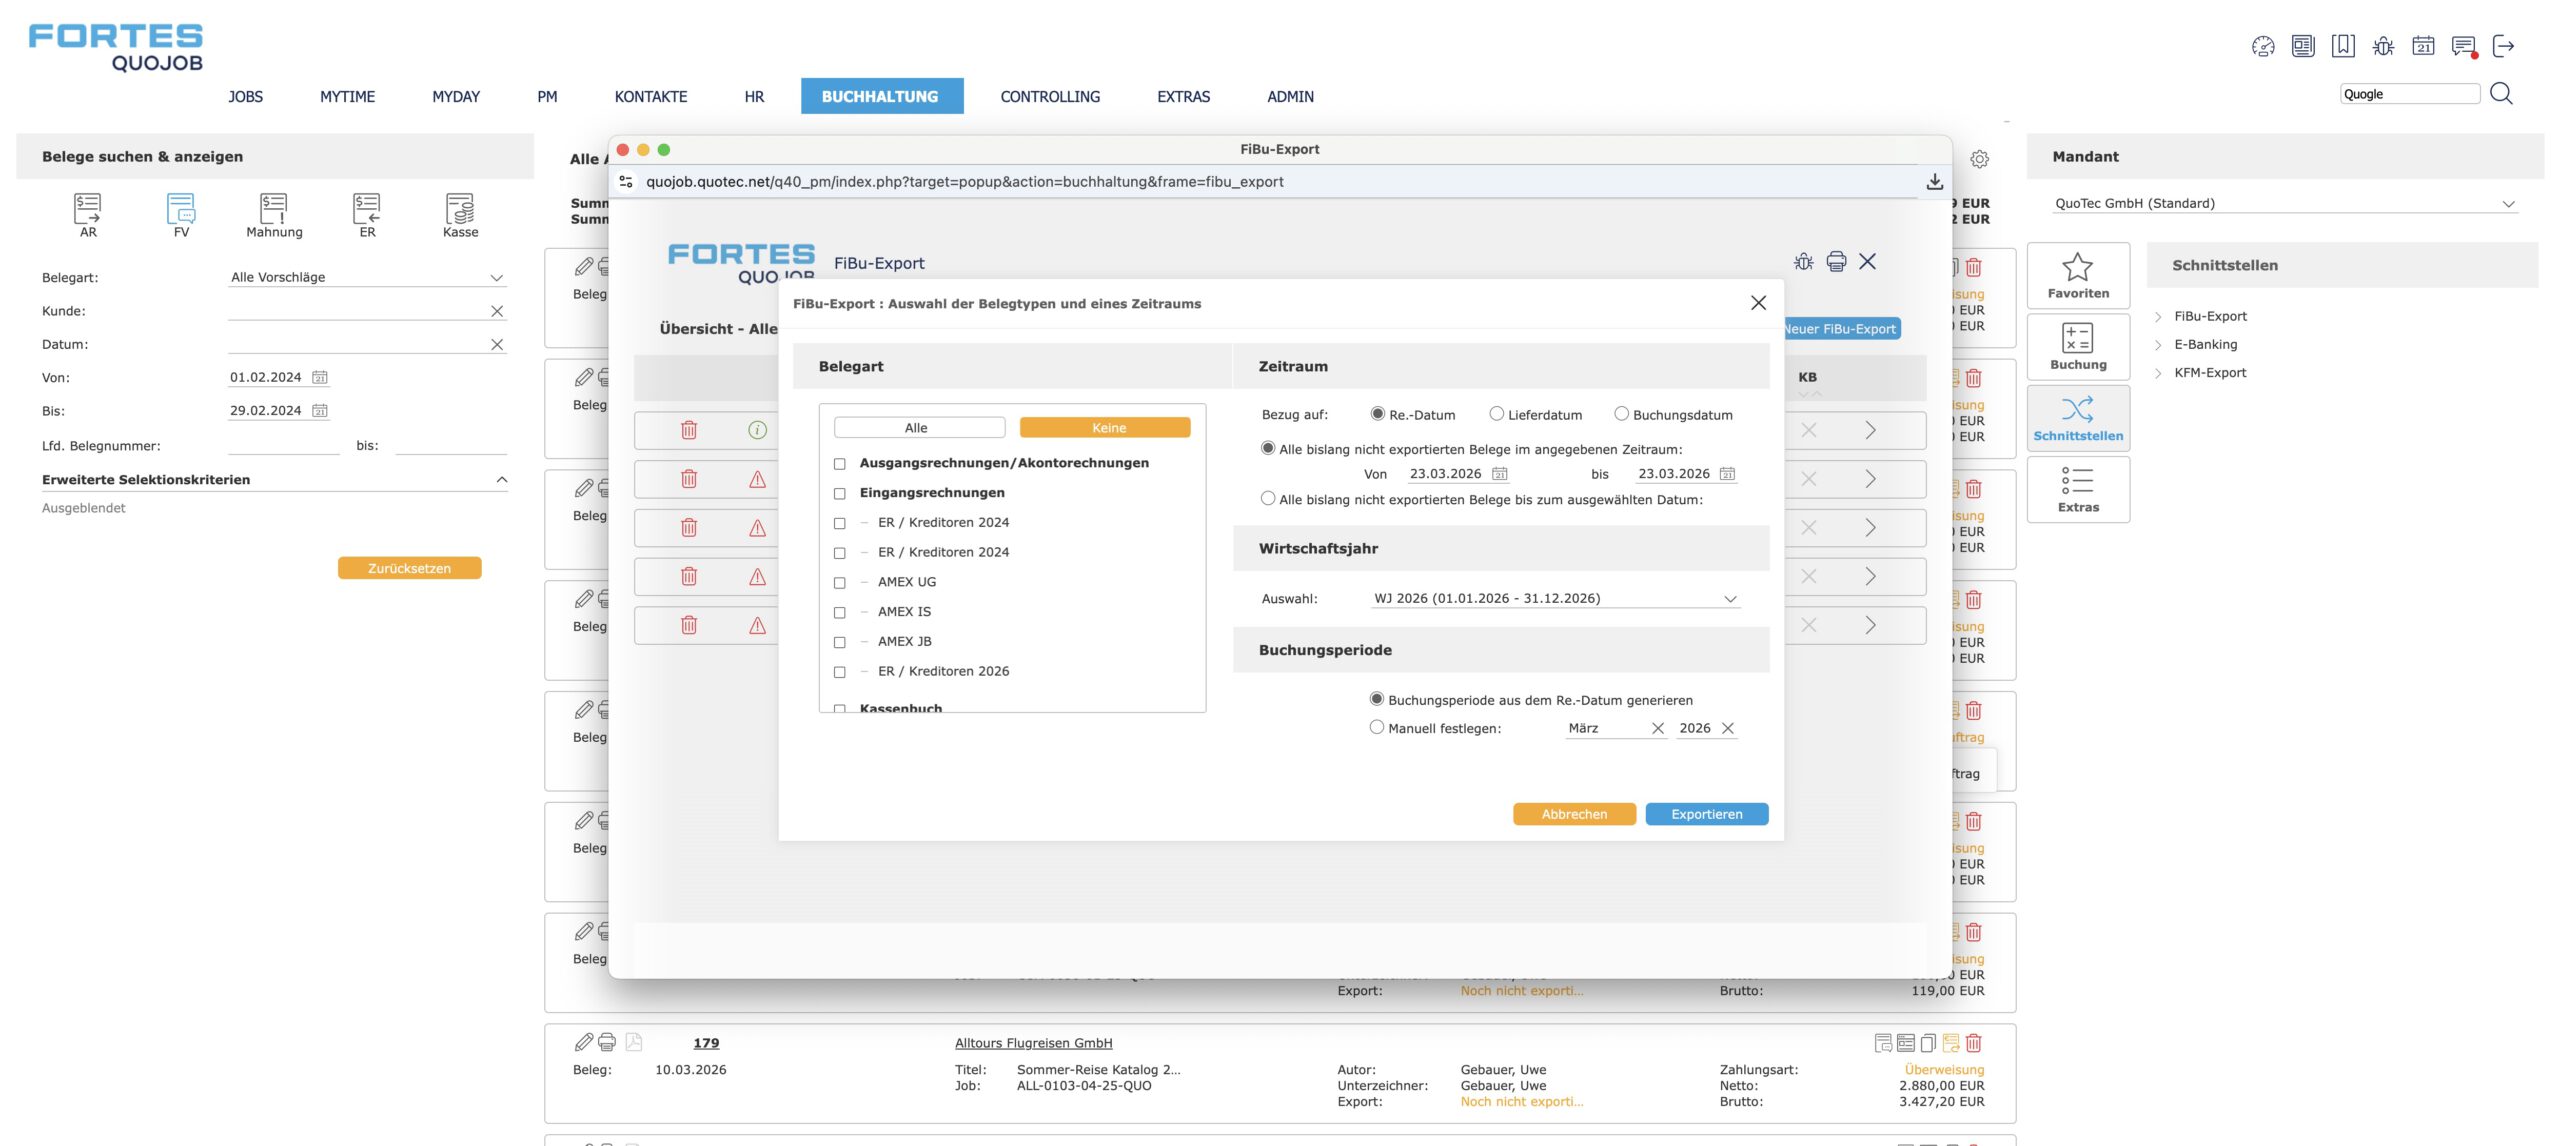Select Manuell festlegen radio option
Screen dimensions: 2560x1146
point(1377,728)
